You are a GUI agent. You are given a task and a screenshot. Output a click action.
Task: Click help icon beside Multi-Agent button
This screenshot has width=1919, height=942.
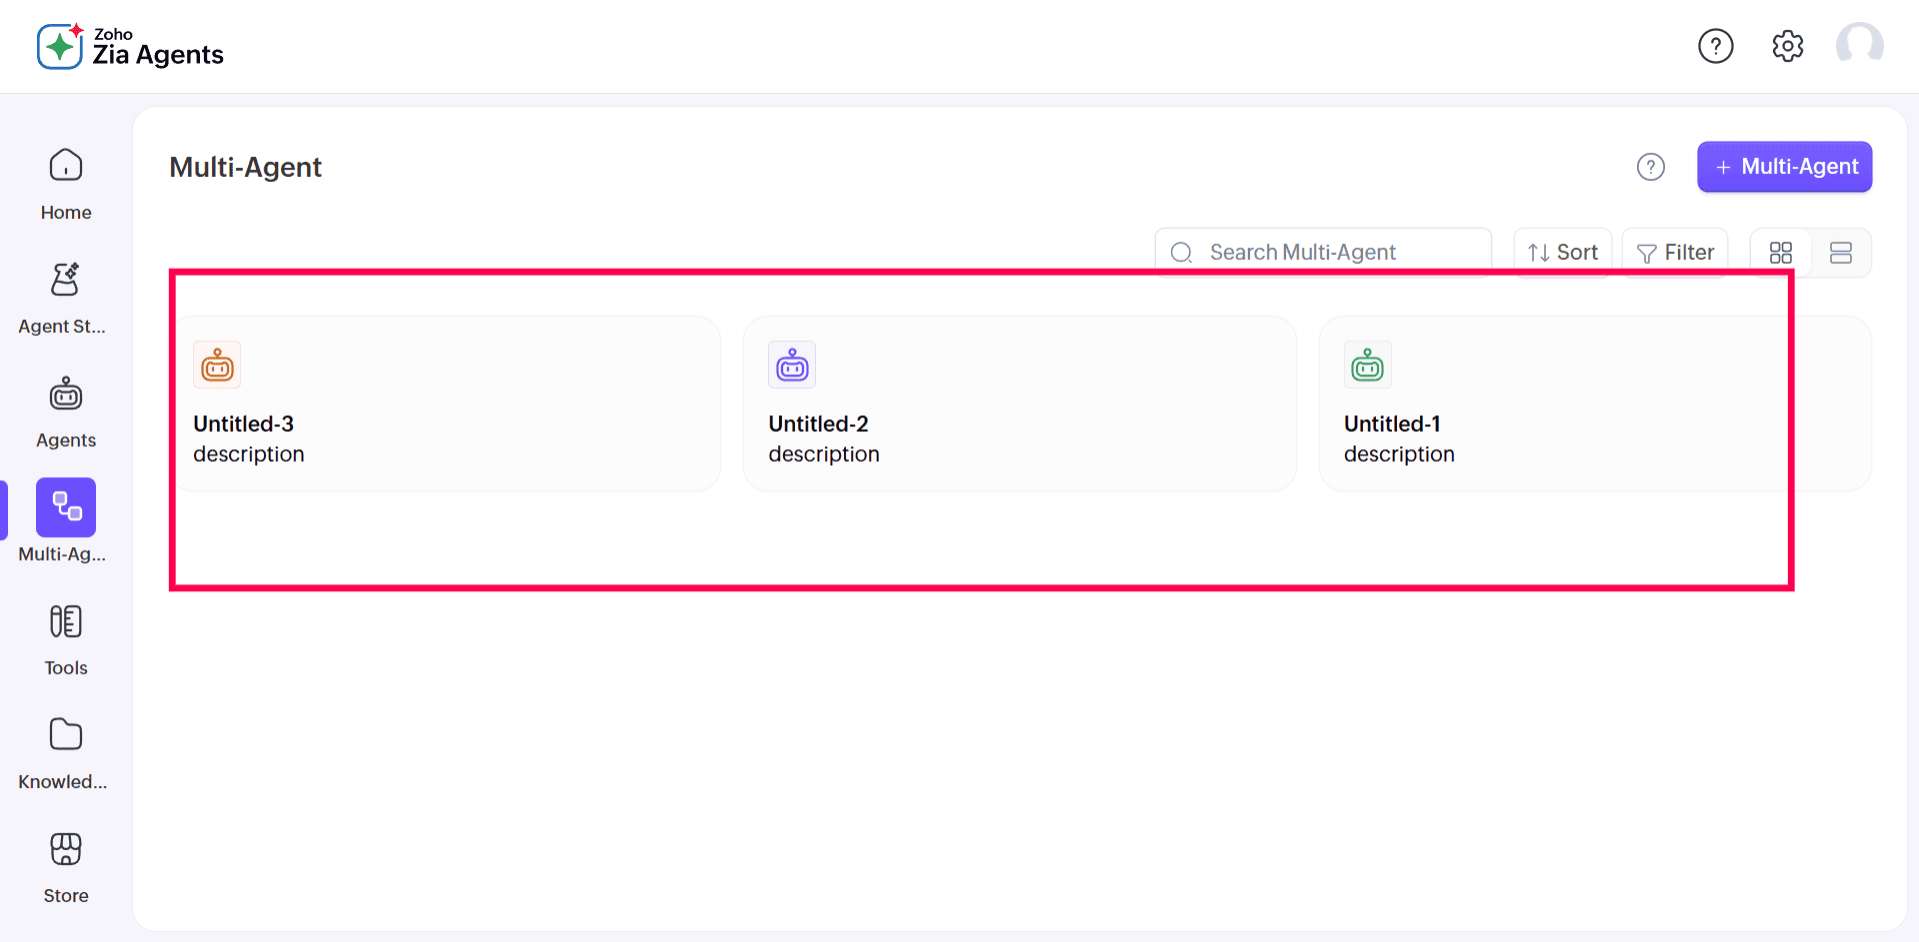(x=1650, y=167)
